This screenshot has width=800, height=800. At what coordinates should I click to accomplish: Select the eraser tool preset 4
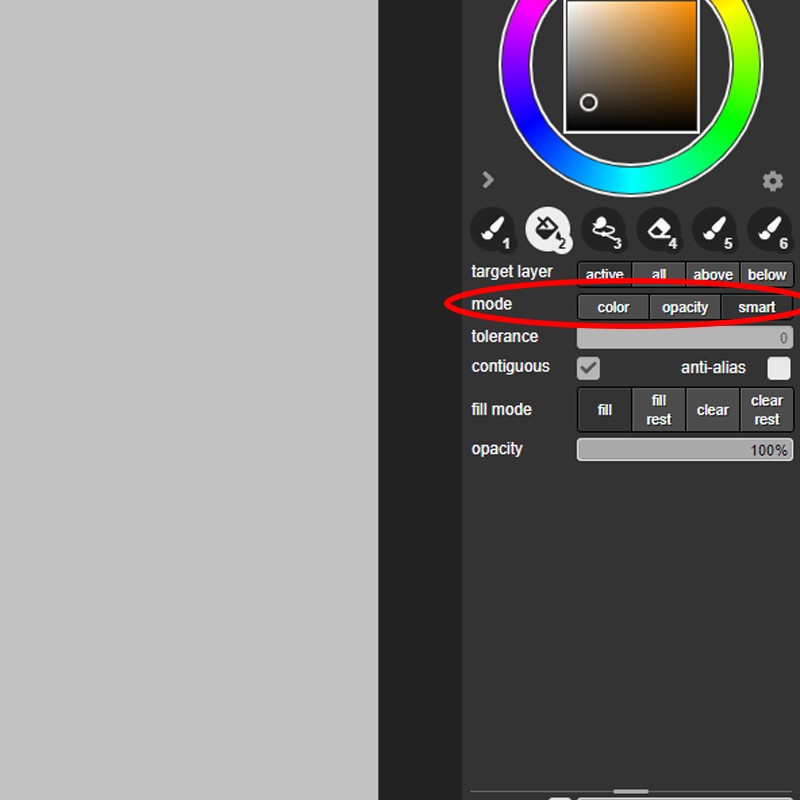point(658,230)
